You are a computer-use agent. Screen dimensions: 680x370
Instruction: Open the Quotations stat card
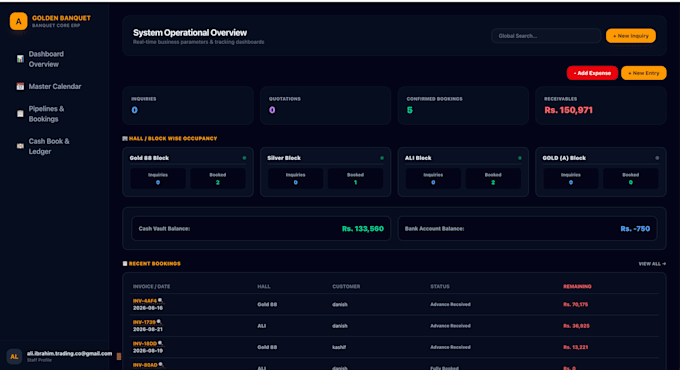pos(325,105)
